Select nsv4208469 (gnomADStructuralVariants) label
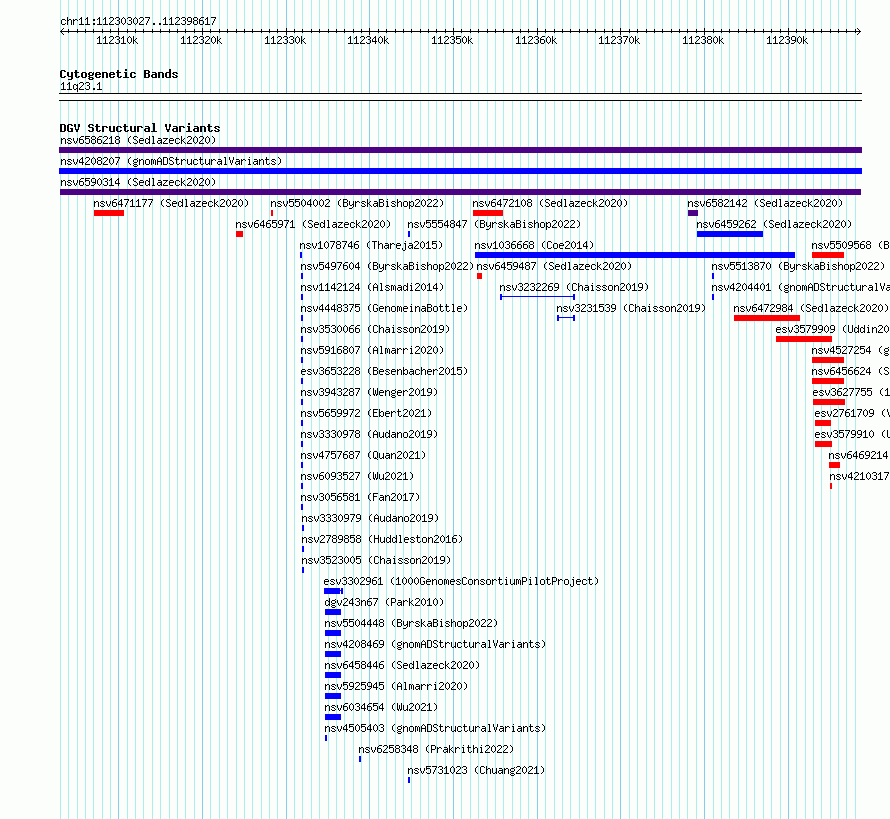Viewport: 890px width, 819px height. click(435, 644)
